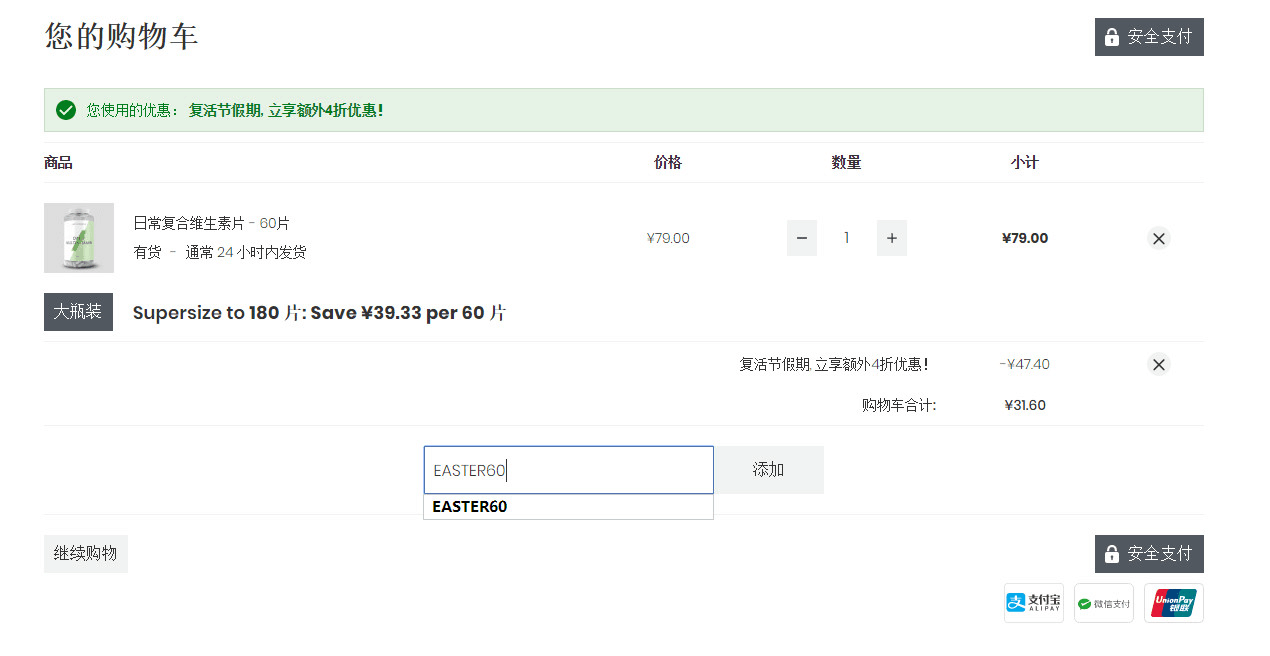Select the Alipay payment icon
Viewport: 1270px width, 656px height.
coord(1034,603)
